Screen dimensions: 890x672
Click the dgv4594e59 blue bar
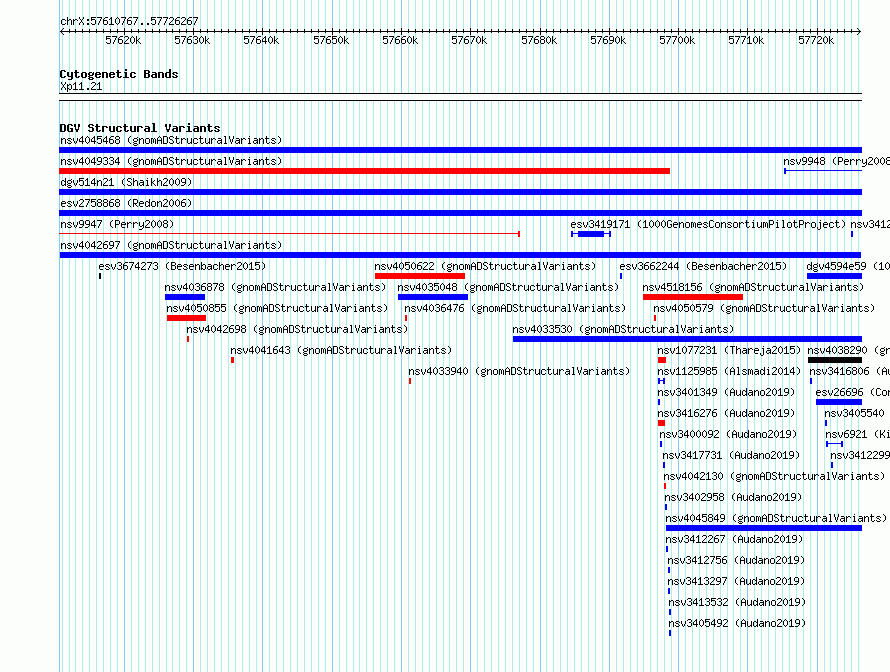tap(834, 276)
